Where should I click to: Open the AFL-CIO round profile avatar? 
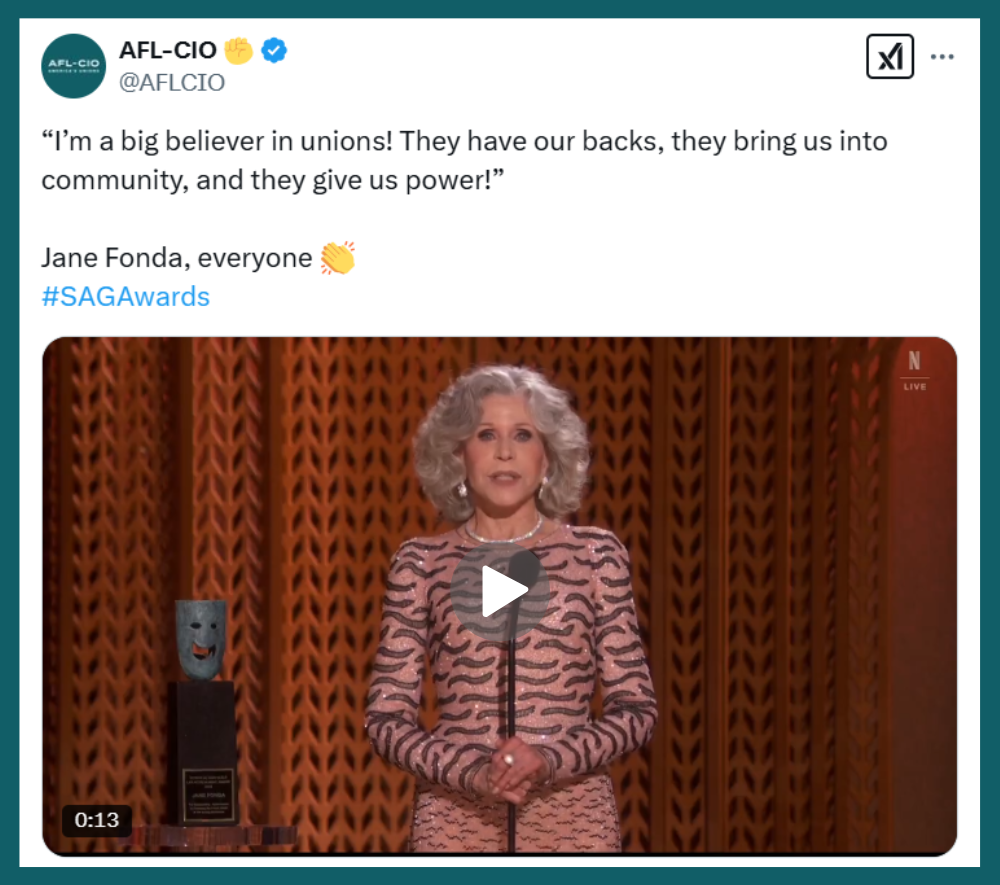tap(74, 66)
